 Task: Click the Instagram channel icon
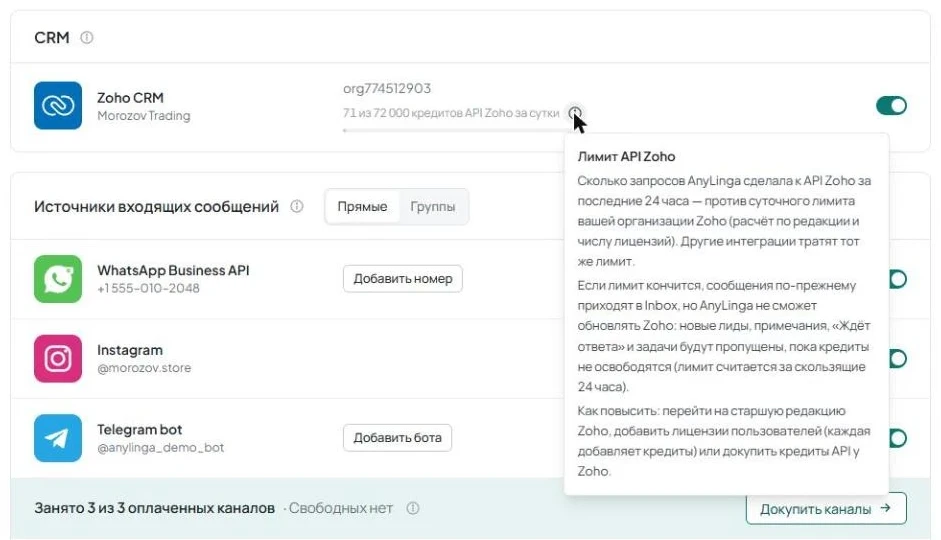58,359
